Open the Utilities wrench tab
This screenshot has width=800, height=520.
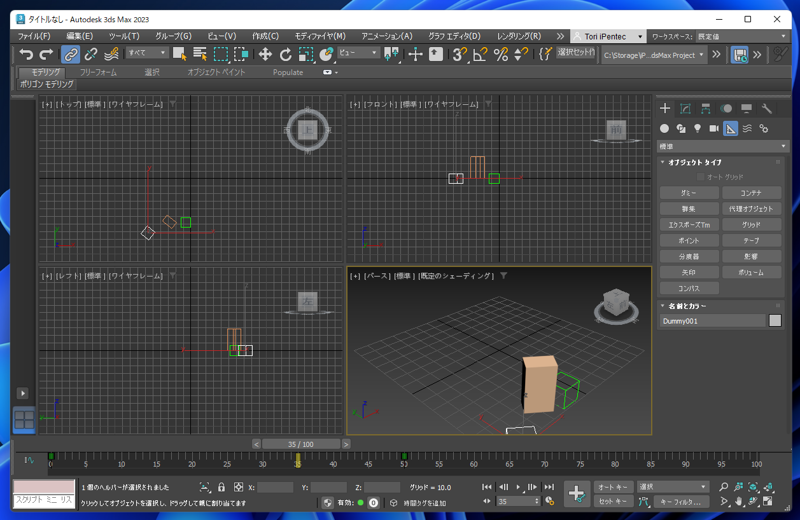click(767, 108)
